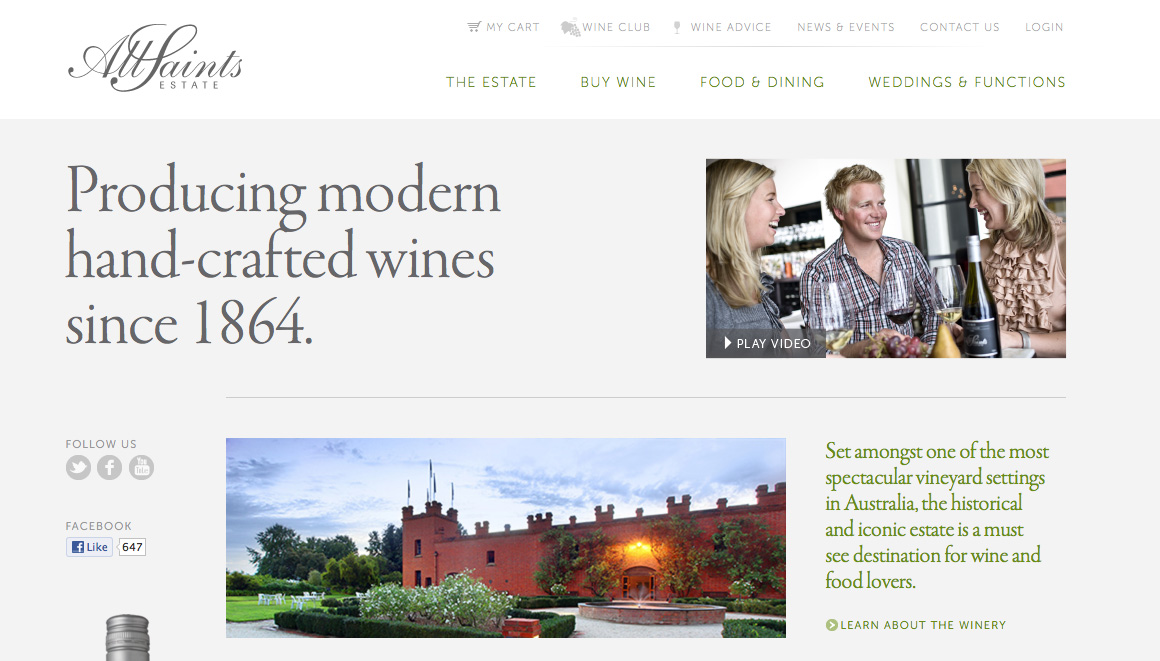The image size is (1160, 661).
Task: Click the red brick winery castle photo
Action: pos(506,538)
